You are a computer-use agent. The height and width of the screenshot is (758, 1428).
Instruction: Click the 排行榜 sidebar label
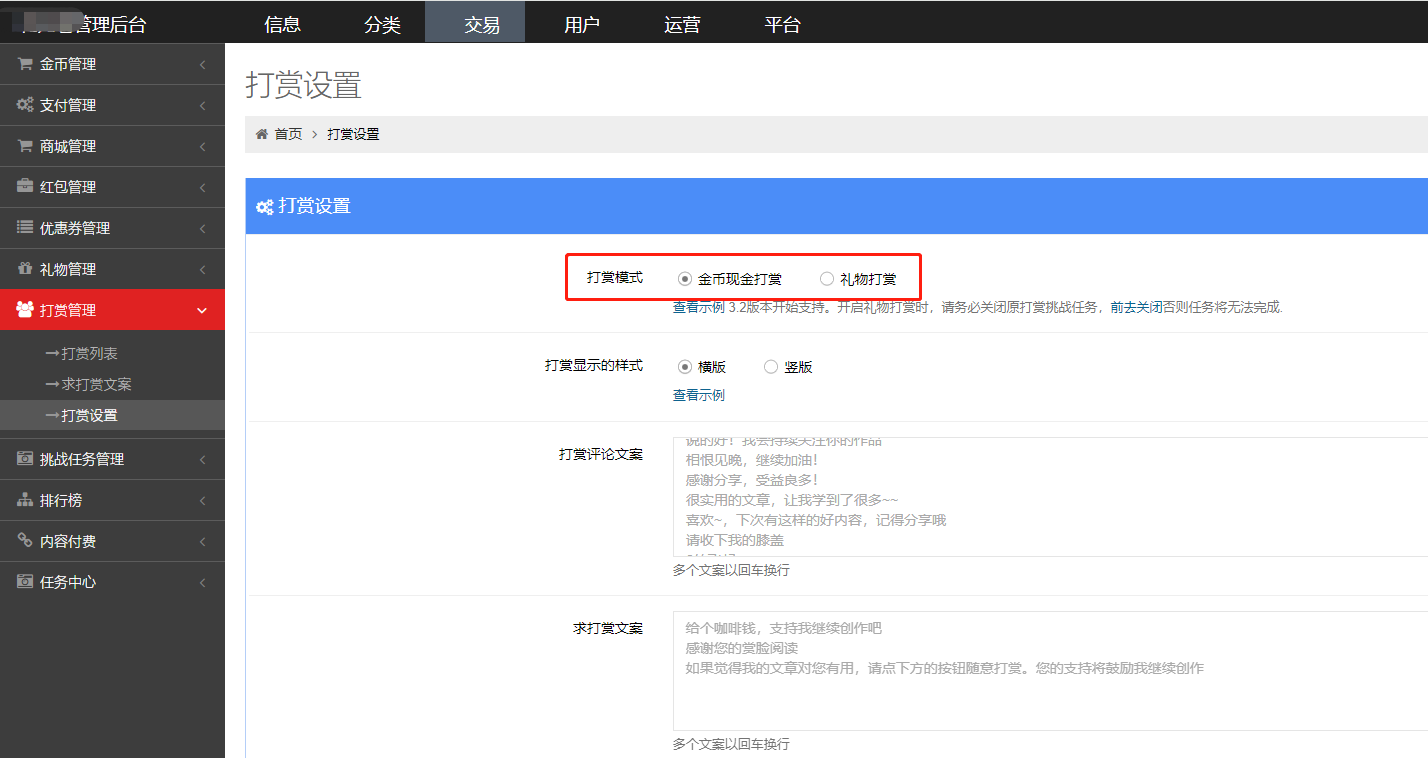click(61, 500)
